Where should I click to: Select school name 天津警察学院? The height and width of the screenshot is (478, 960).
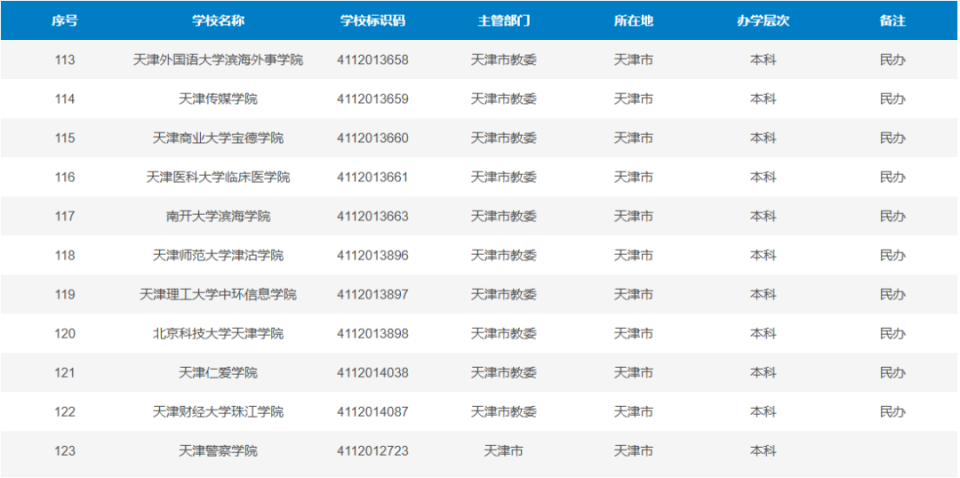click(218, 452)
